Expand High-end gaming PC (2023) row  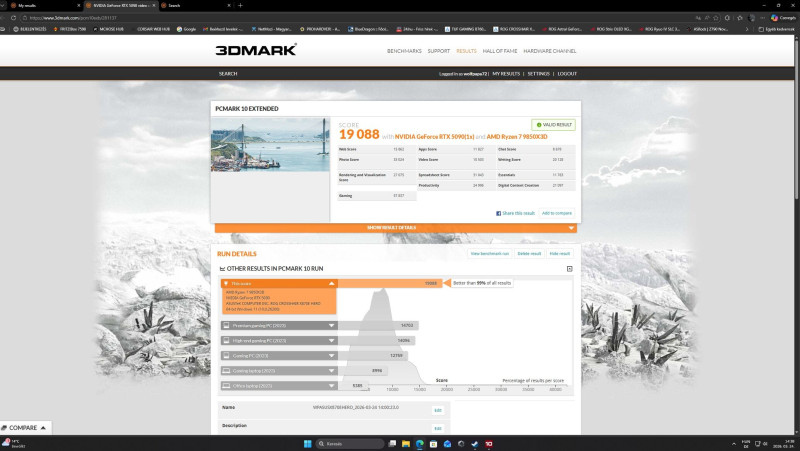pyautogui.click(x=279, y=340)
